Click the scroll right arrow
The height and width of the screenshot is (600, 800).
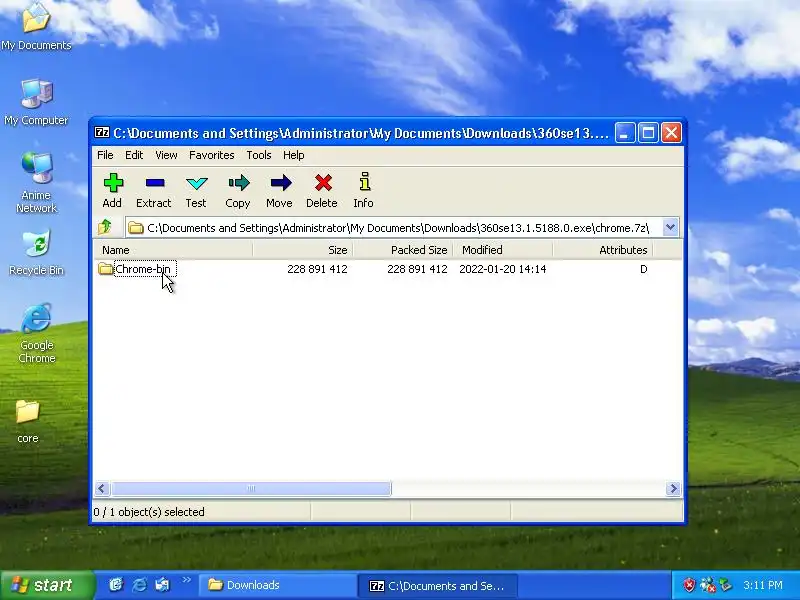click(673, 488)
